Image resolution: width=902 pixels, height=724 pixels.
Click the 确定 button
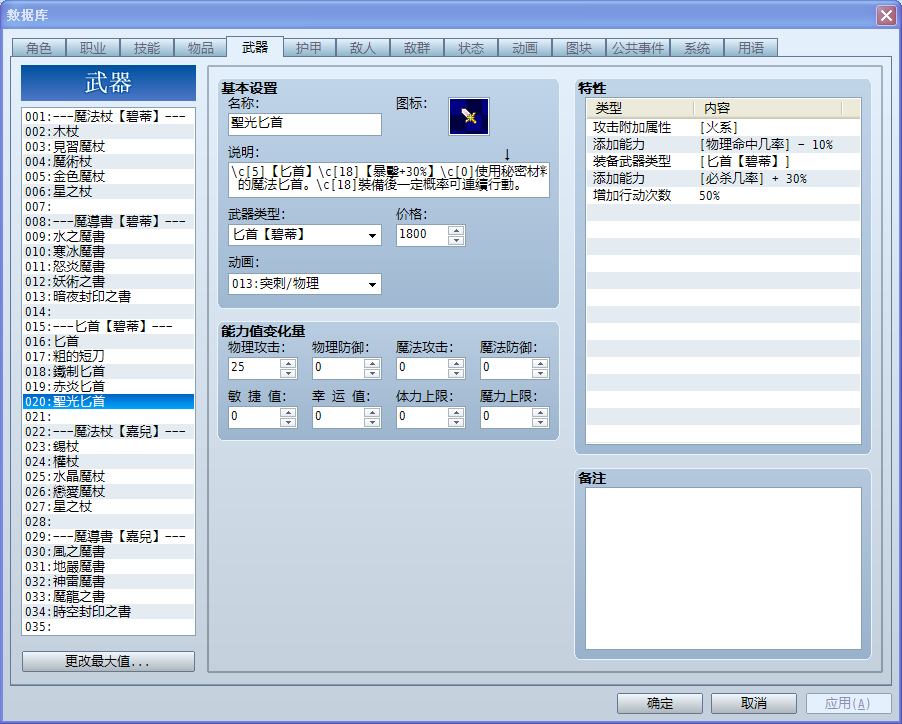(x=660, y=703)
